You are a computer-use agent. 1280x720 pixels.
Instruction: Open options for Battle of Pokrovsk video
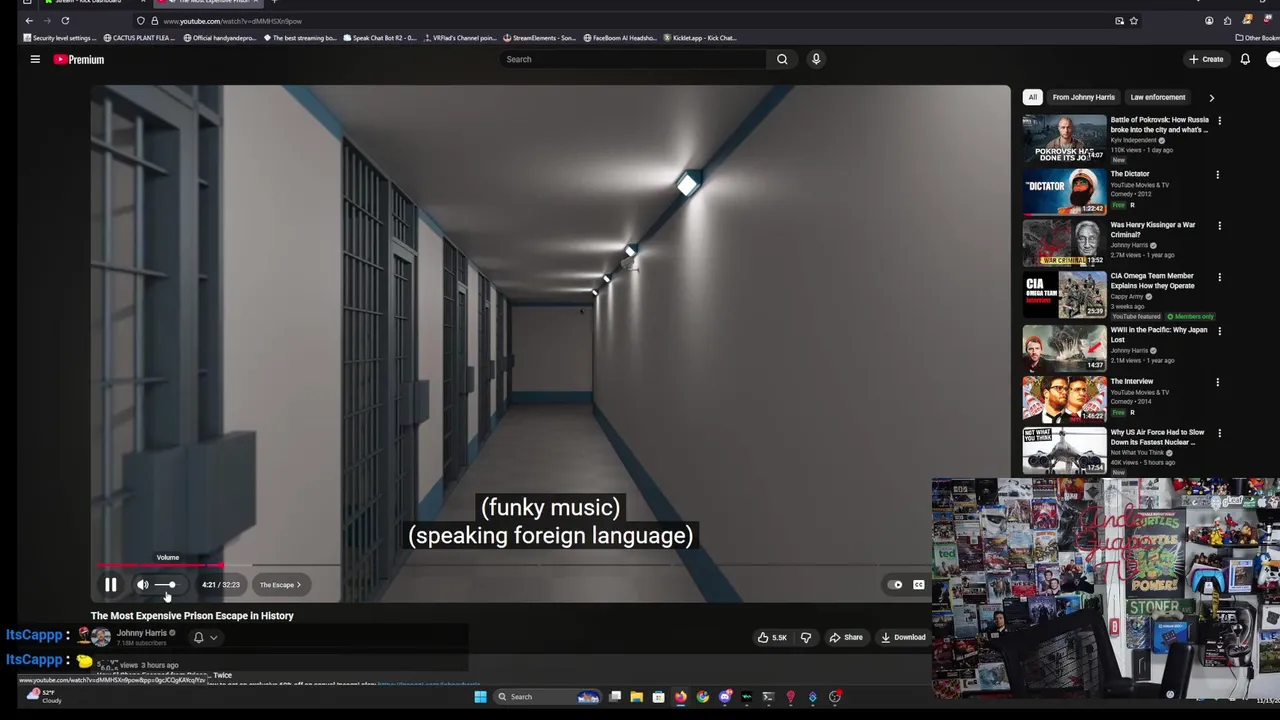[1219, 121]
